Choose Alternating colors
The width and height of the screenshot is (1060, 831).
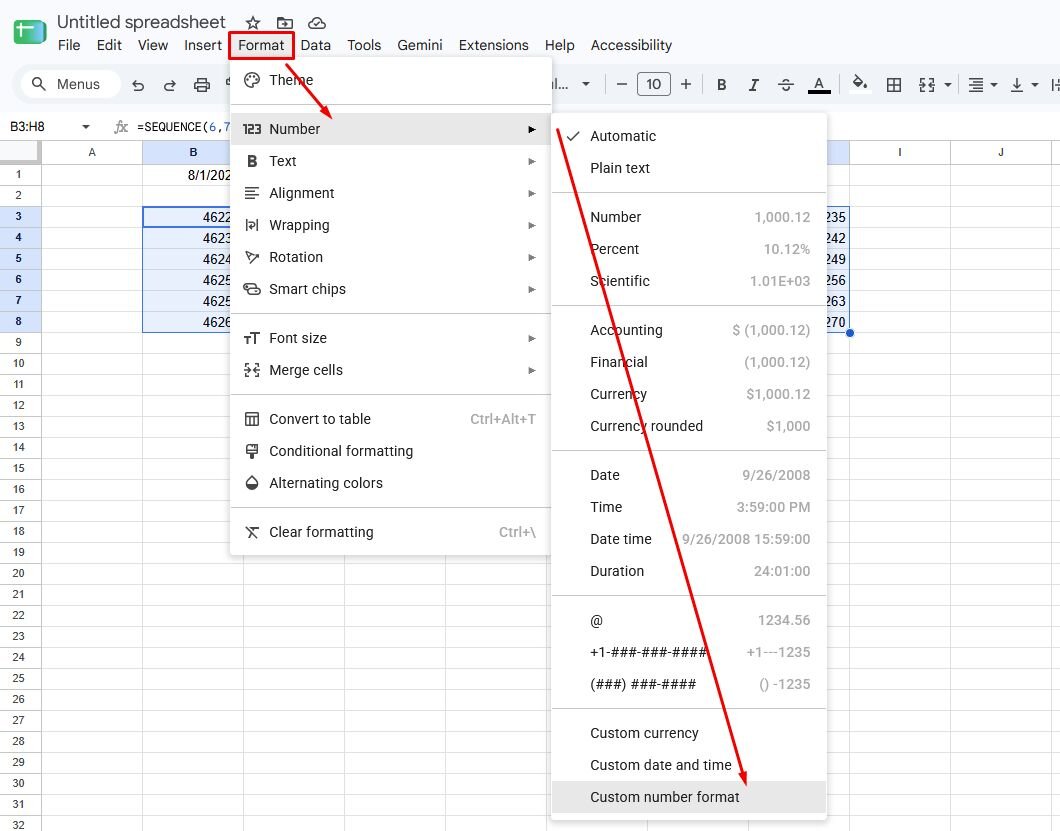click(391, 483)
